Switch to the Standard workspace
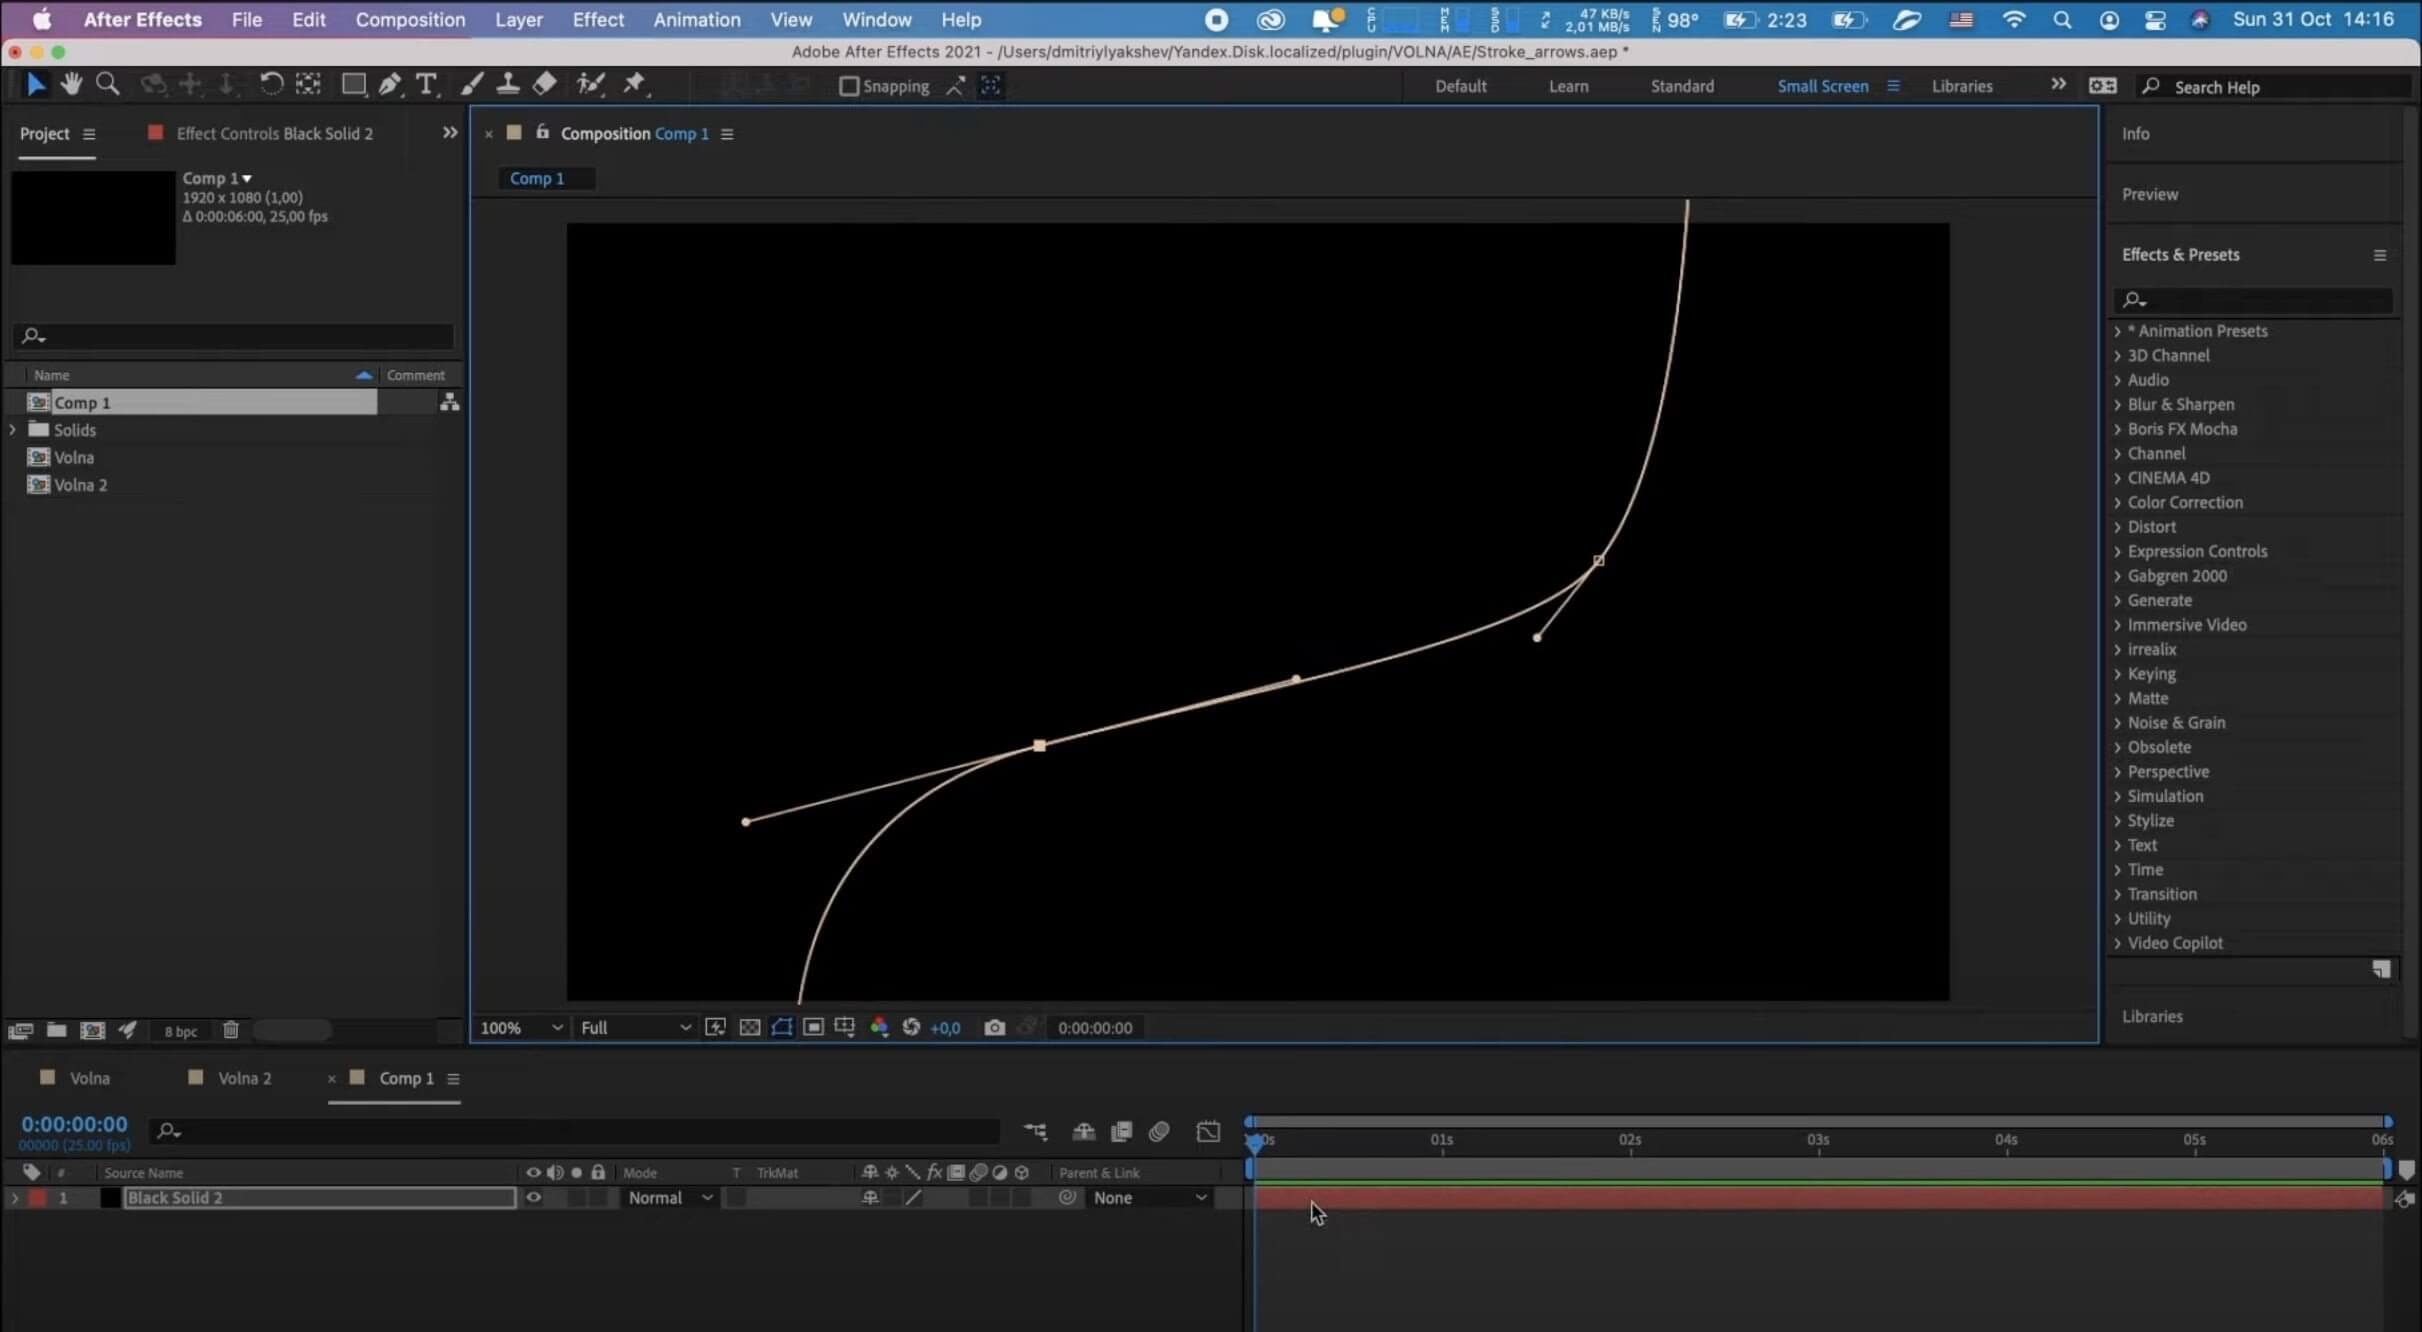Viewport: 2422px width, 1332px height. click(1681, 87)
